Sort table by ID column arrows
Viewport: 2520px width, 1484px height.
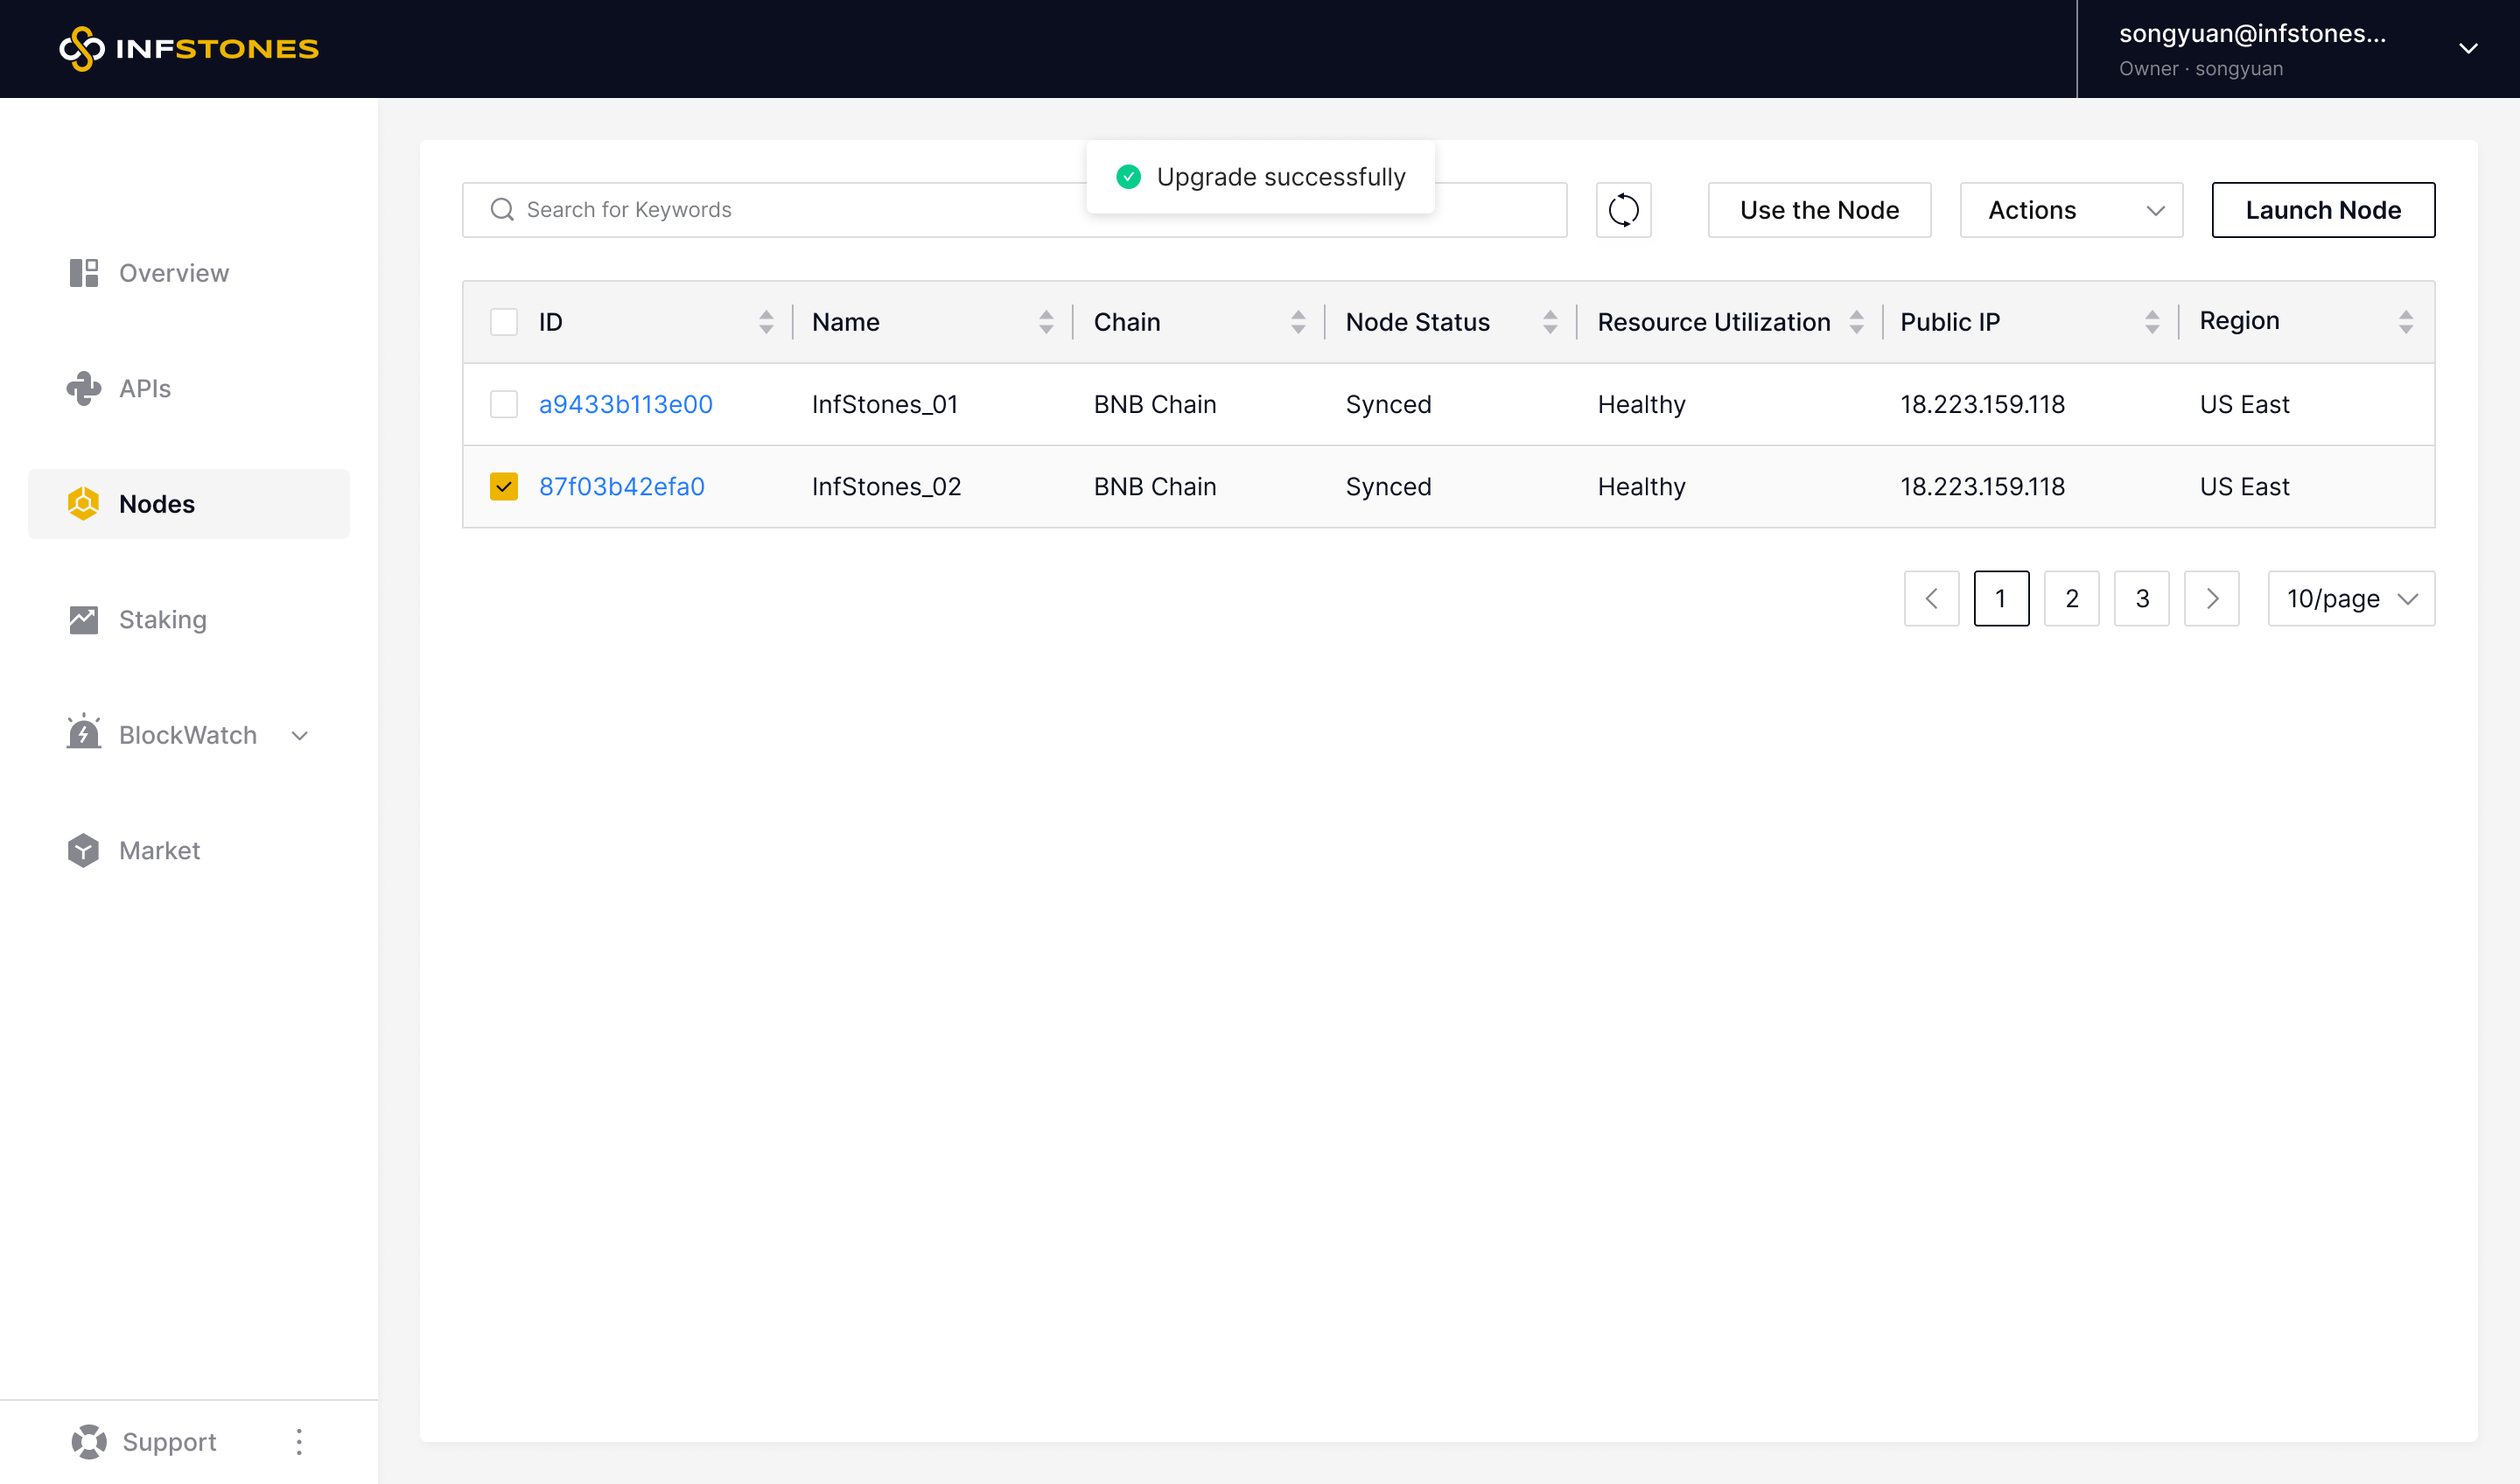coord(766,322)
